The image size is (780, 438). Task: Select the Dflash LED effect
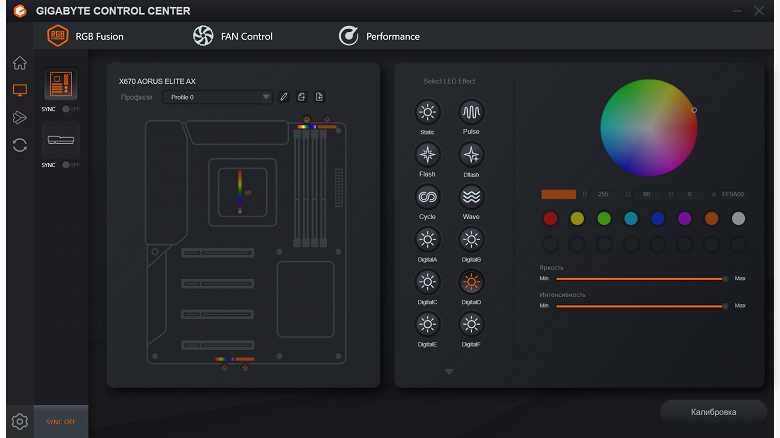(x=471, y=155)
